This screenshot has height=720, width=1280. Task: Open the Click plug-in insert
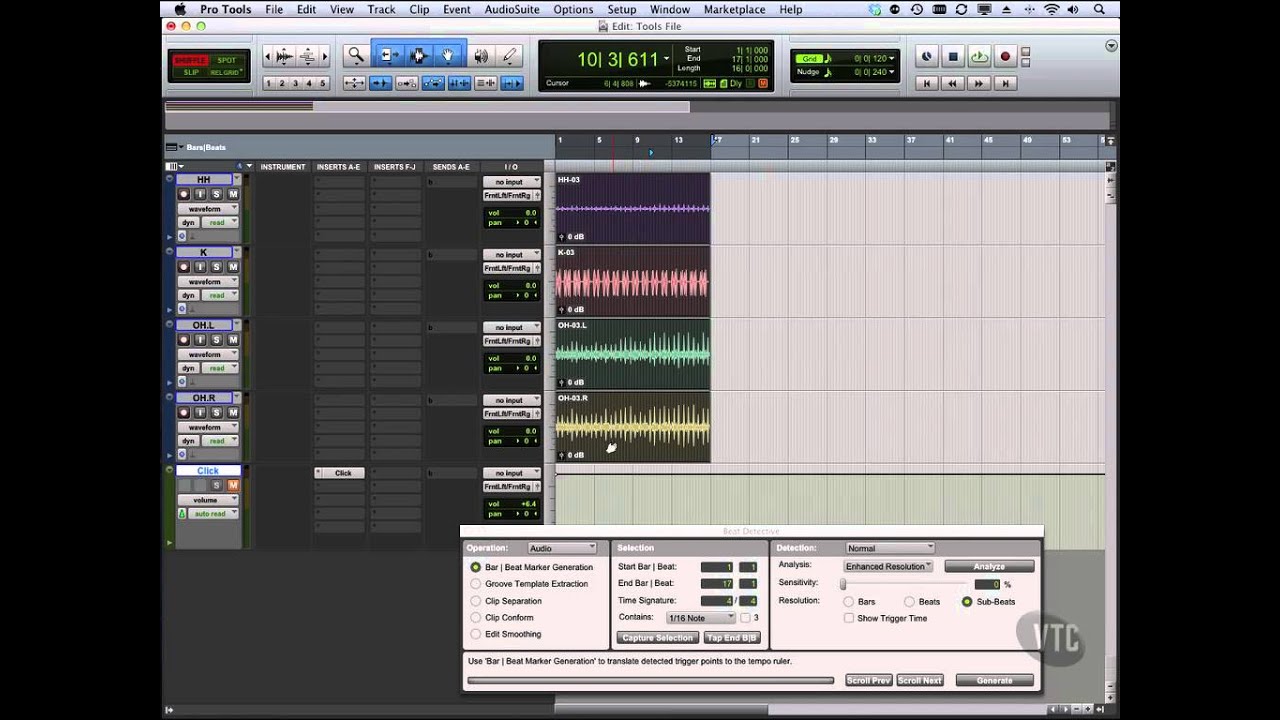(343, 473)
